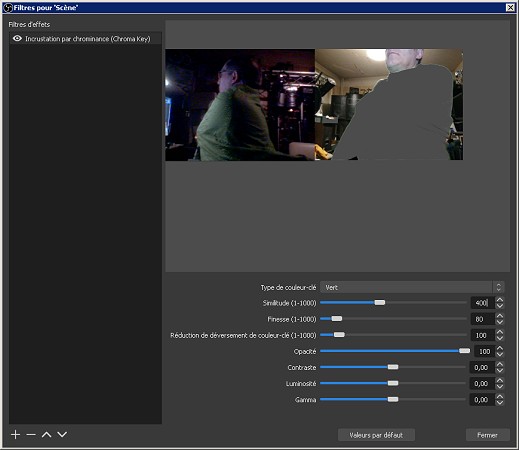
Task: Move filter down with arrow icon
Action: (x=62, y=435)
